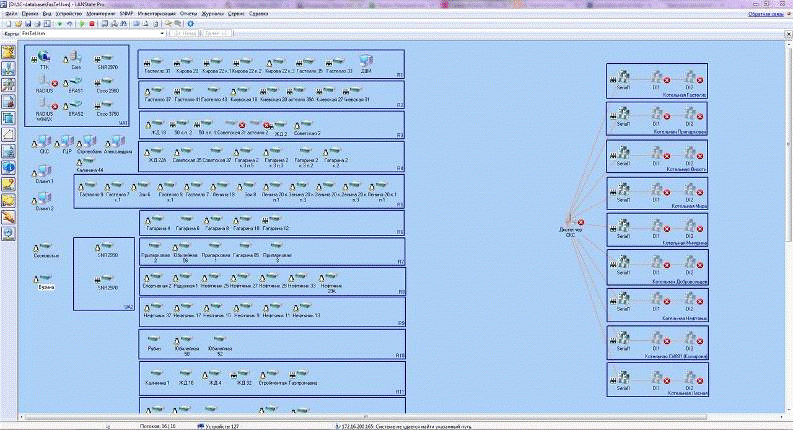
Task: Click the SNR2970 switch icon
Action: click(105, 58)
